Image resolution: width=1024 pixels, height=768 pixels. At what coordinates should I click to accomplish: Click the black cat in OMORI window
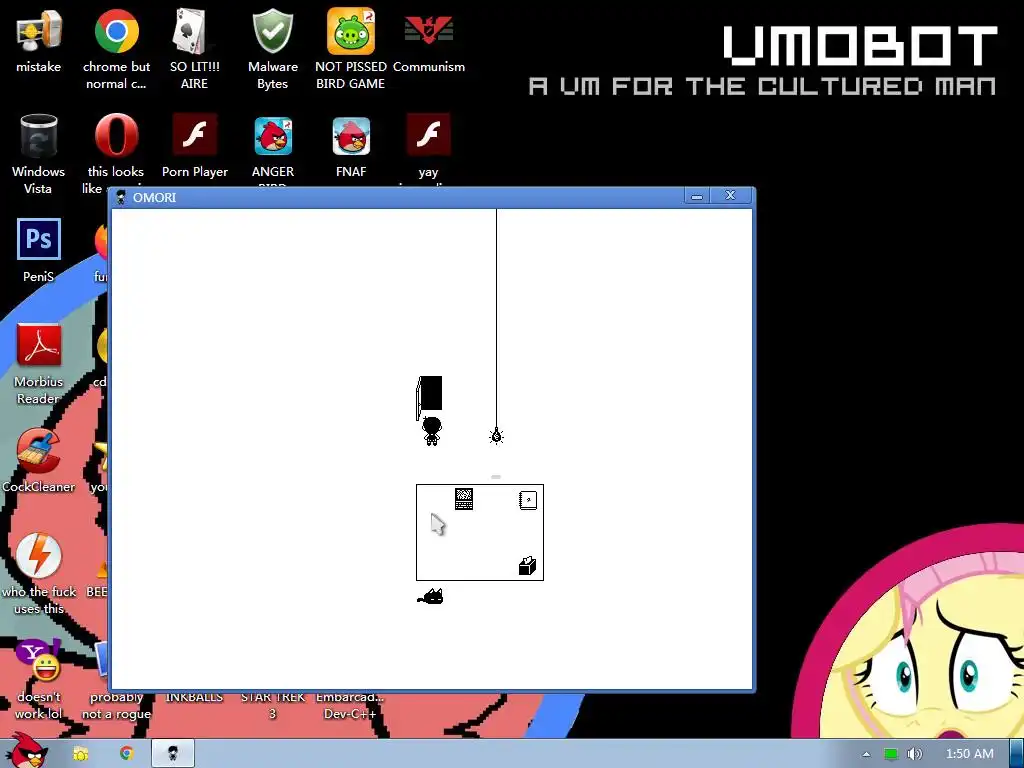tap(430, 596)
